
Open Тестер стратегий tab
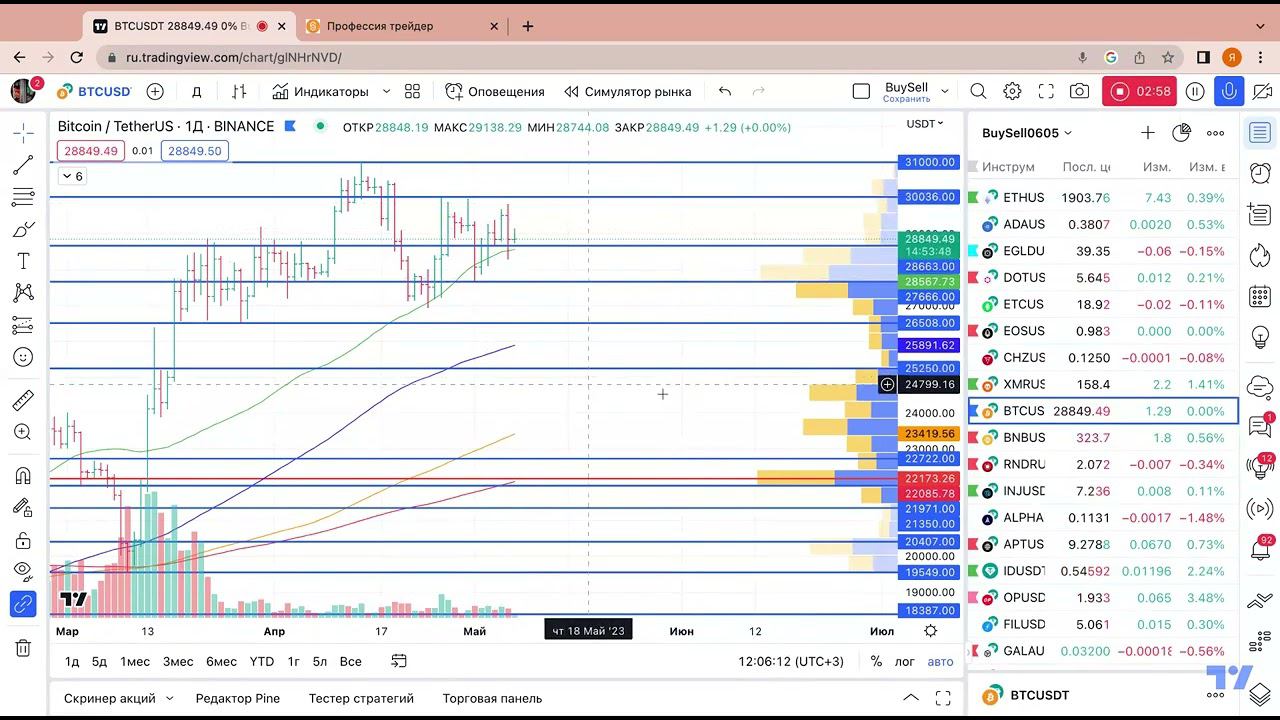pyautogui.click(x=361, y=698)
